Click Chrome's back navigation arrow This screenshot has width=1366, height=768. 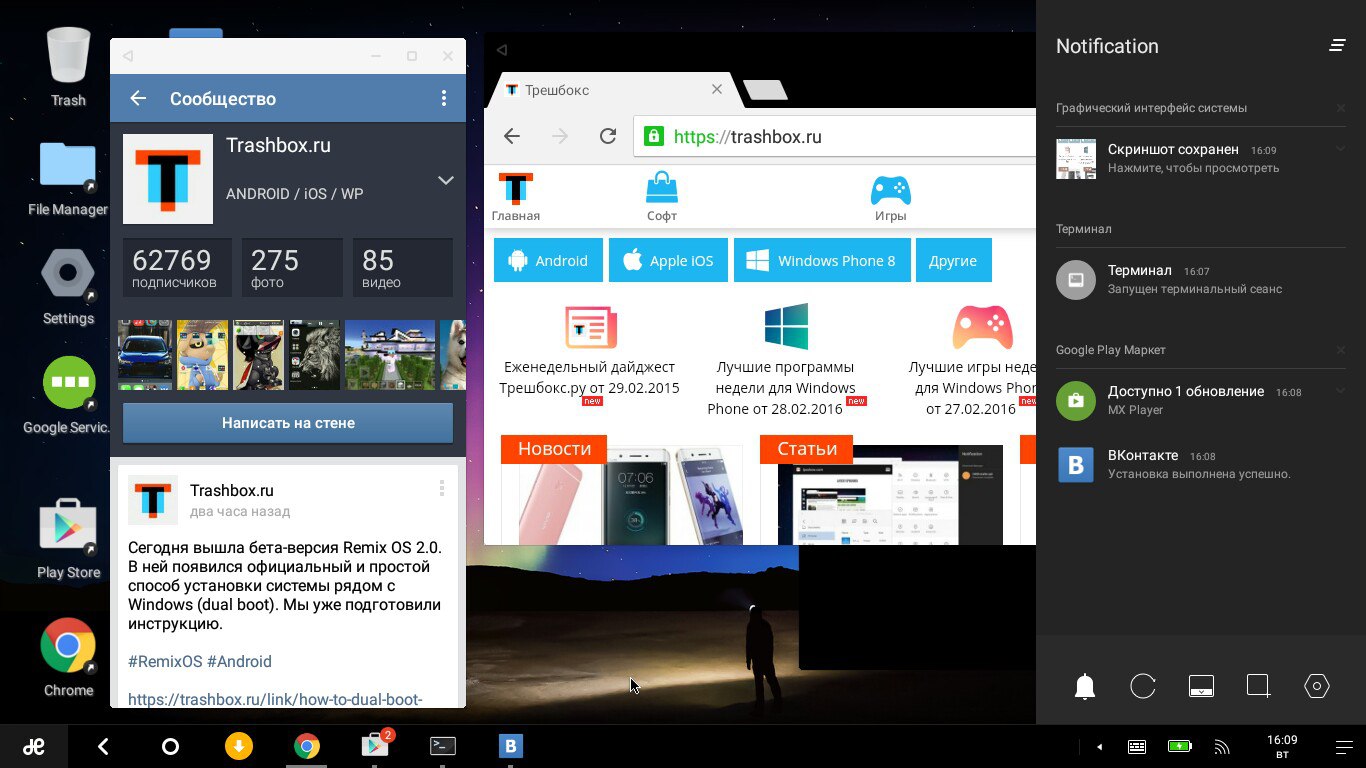[x=512, y=137]
